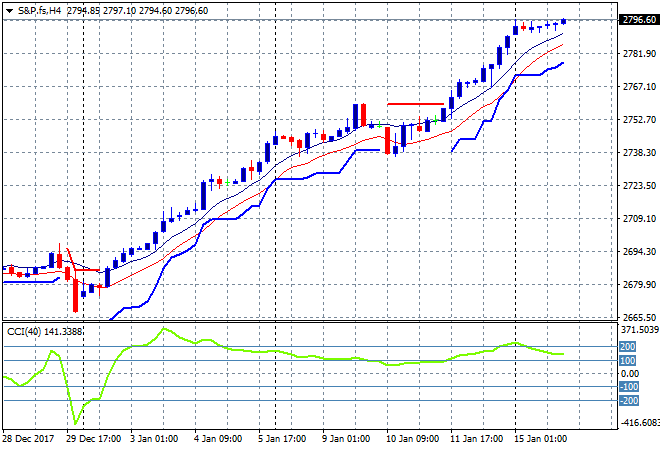Viewport: 660px width, 450px height.
Task: Click the 2679.90 price axis label
Action: 639,285
